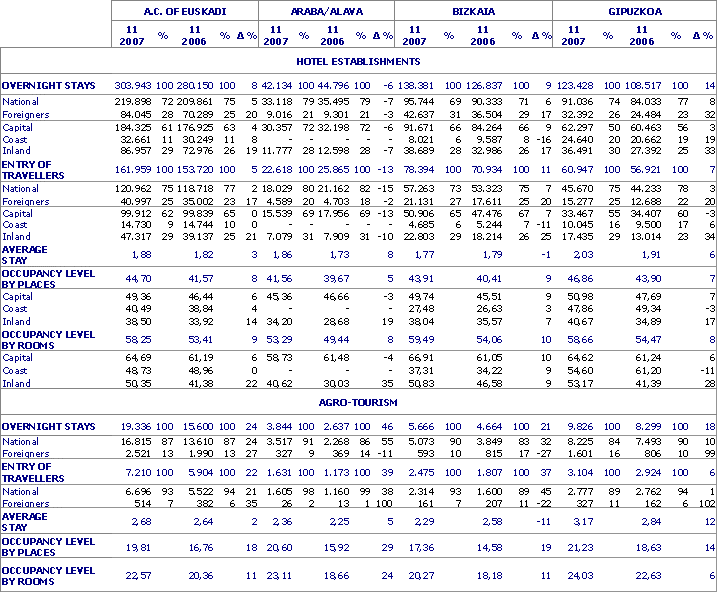Select the GIPUZKOA column header
Screen dimensions: 719x594
click(635, 11)
